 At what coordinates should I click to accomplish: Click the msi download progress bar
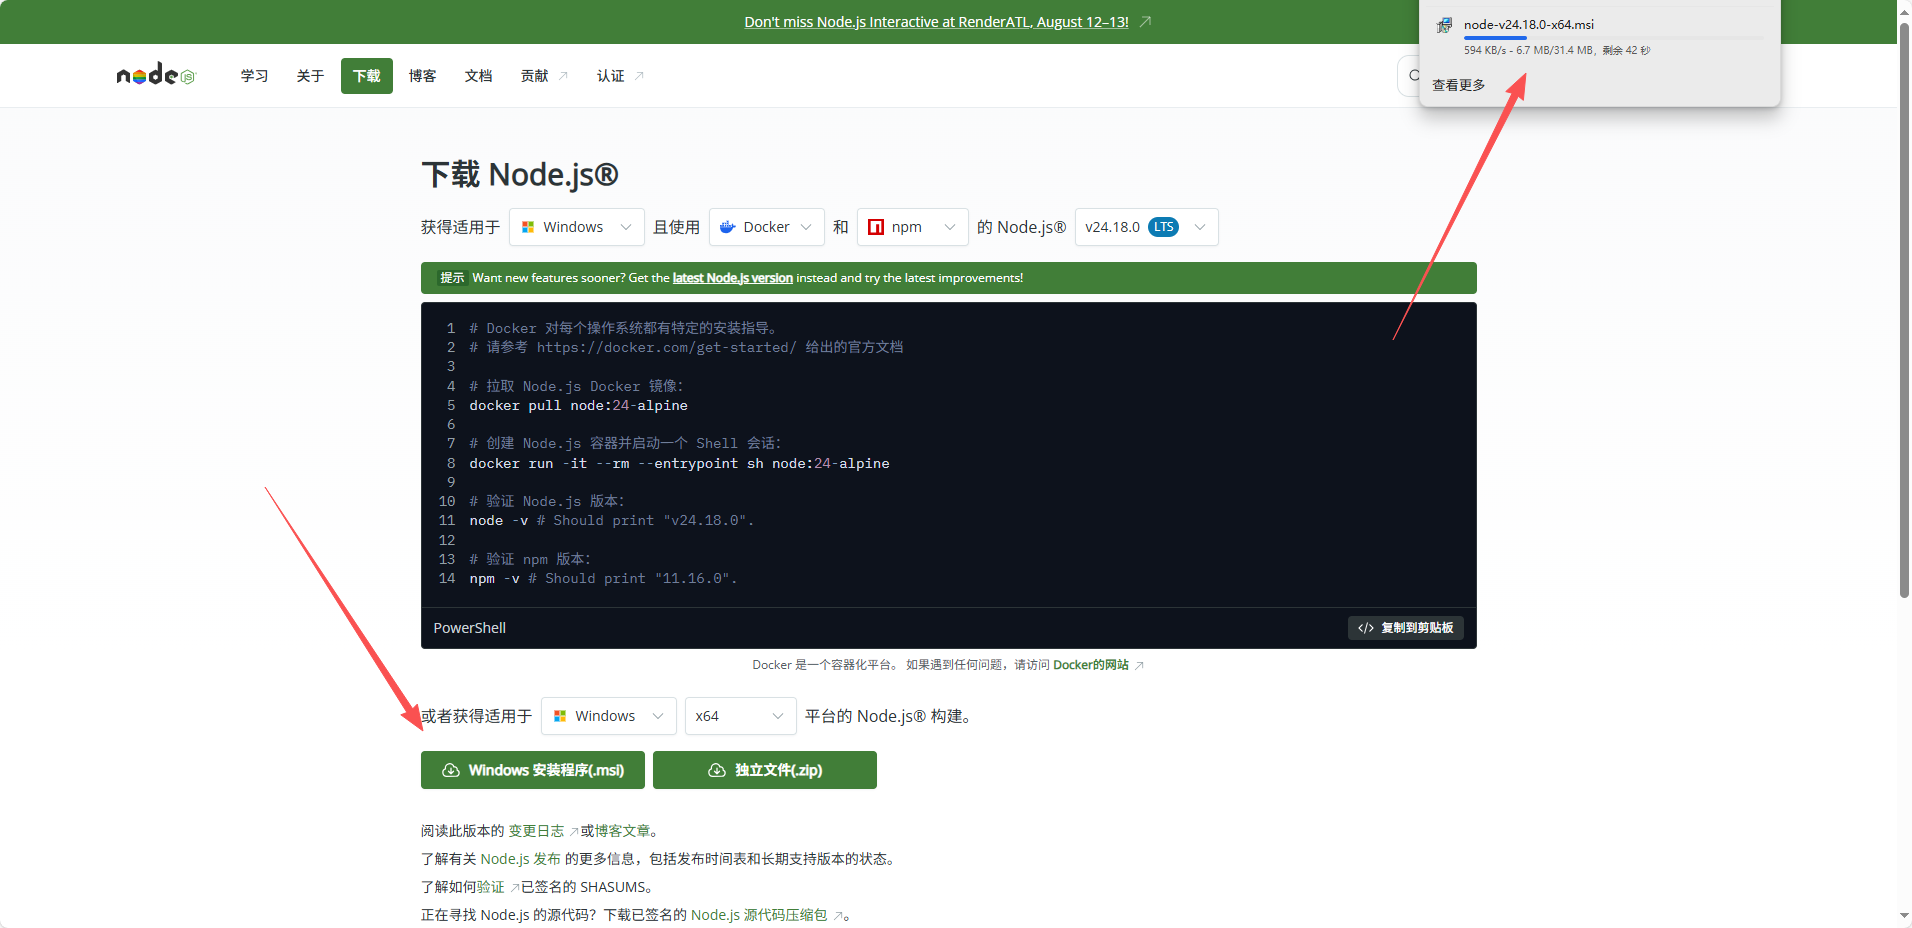coord(1614,38)
